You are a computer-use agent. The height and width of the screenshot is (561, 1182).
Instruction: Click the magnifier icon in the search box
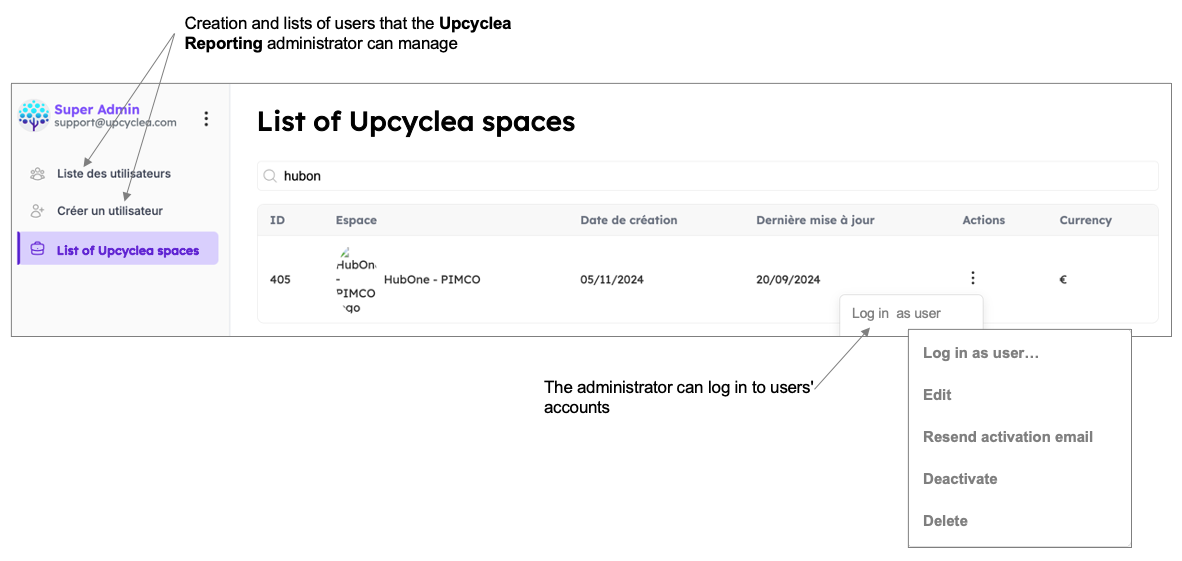pyautogui.click(x=269, y=176)
